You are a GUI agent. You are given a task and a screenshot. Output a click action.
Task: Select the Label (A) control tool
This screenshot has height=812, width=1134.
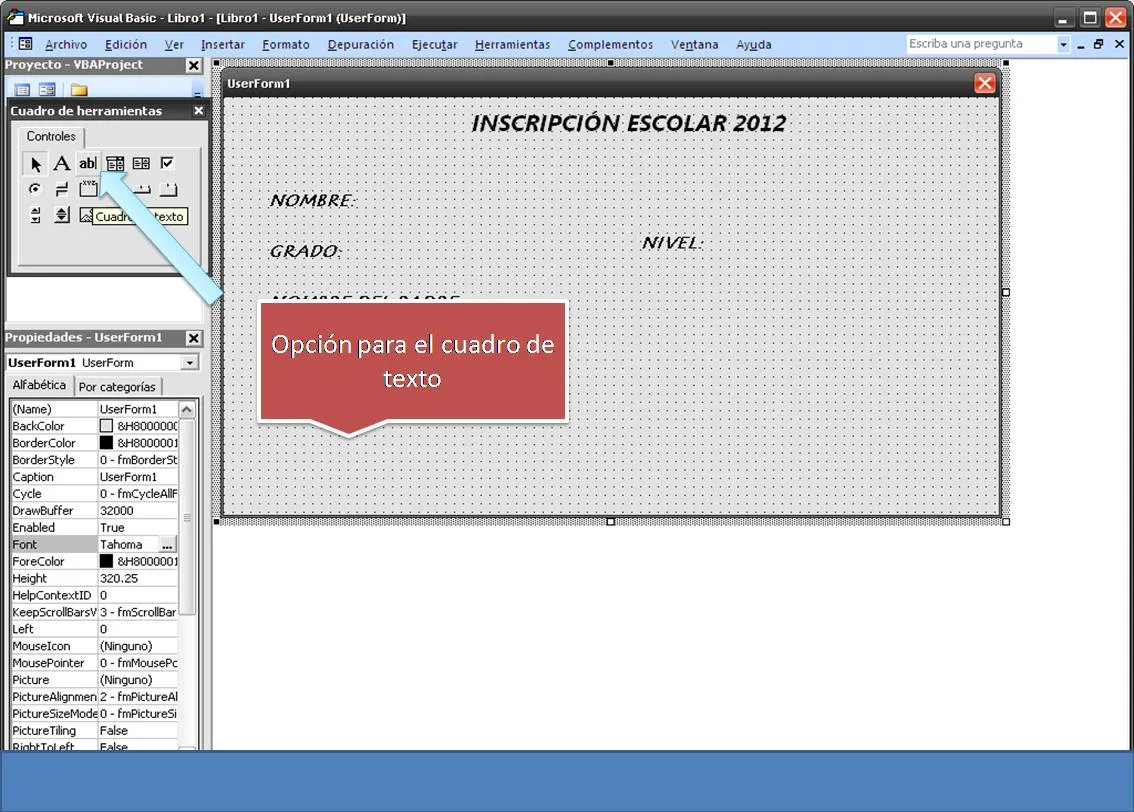coord(62,163)
